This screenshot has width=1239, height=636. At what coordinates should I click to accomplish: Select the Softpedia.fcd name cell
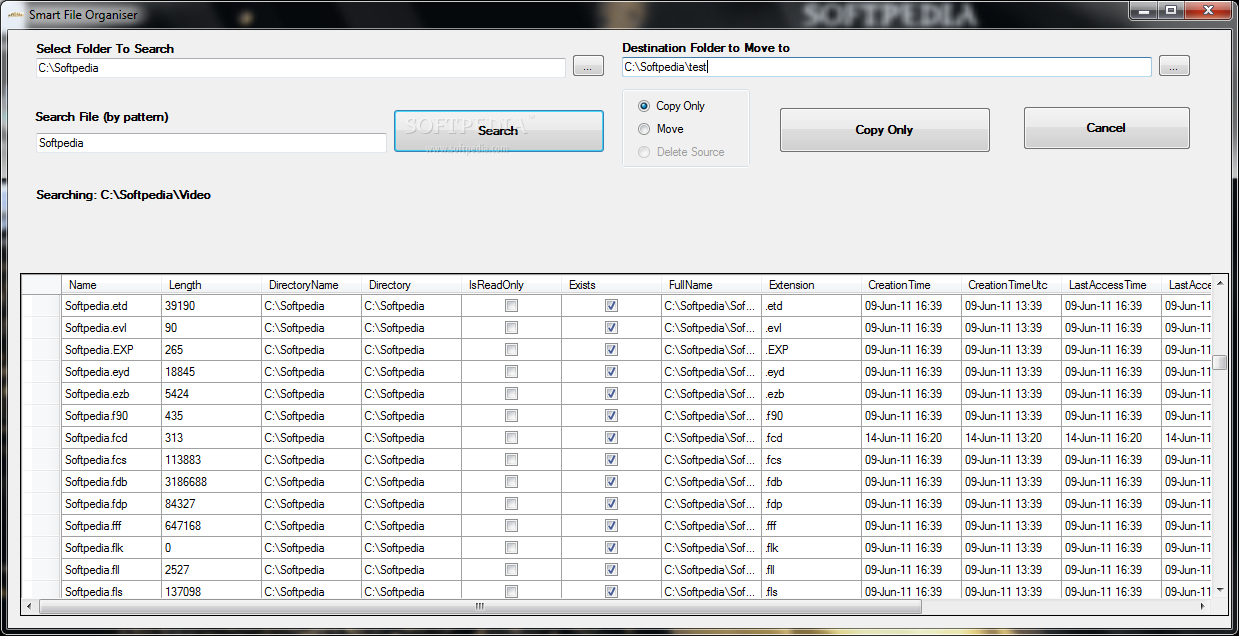tap(111, 438)
